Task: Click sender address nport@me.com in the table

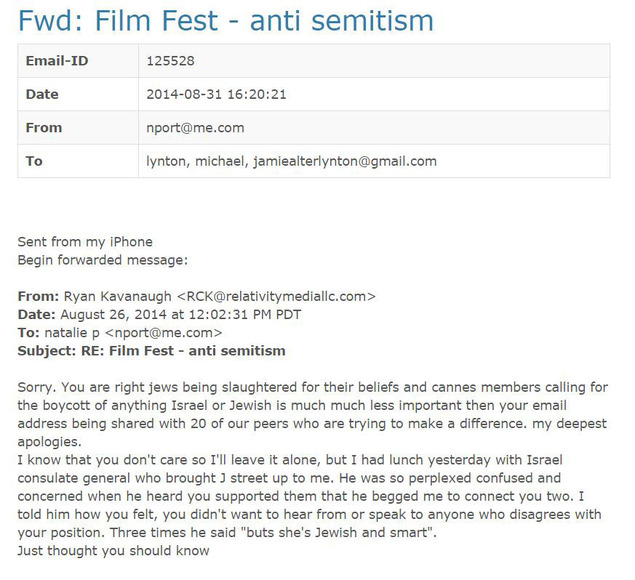Action: pyautogui.click(x=195, y=128)
